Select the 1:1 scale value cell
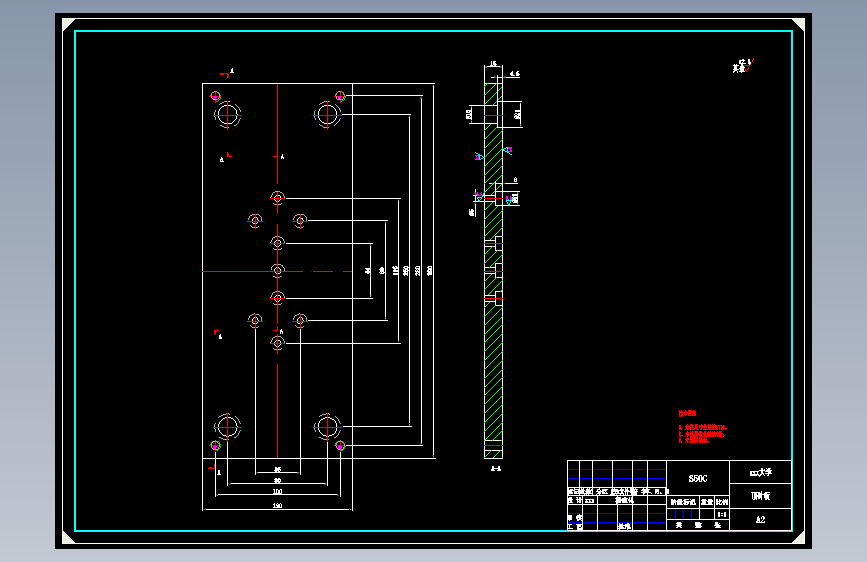 pyautogui.click(x=722, y=514)
